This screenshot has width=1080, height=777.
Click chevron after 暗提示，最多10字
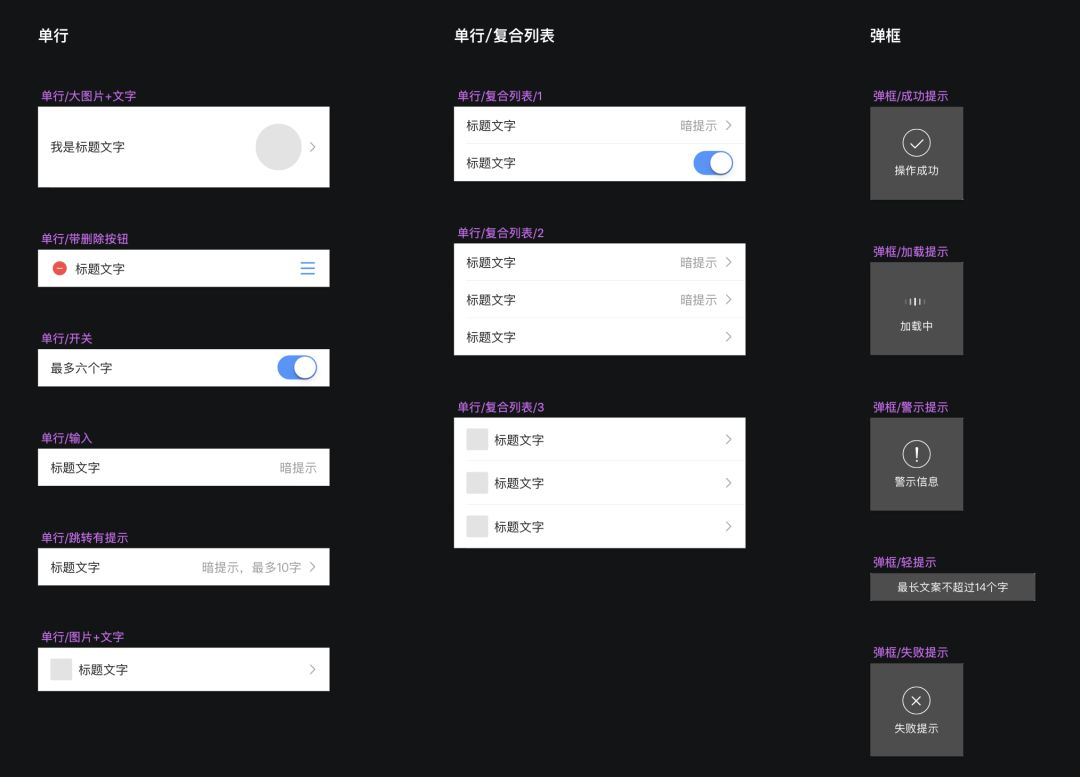313,567
